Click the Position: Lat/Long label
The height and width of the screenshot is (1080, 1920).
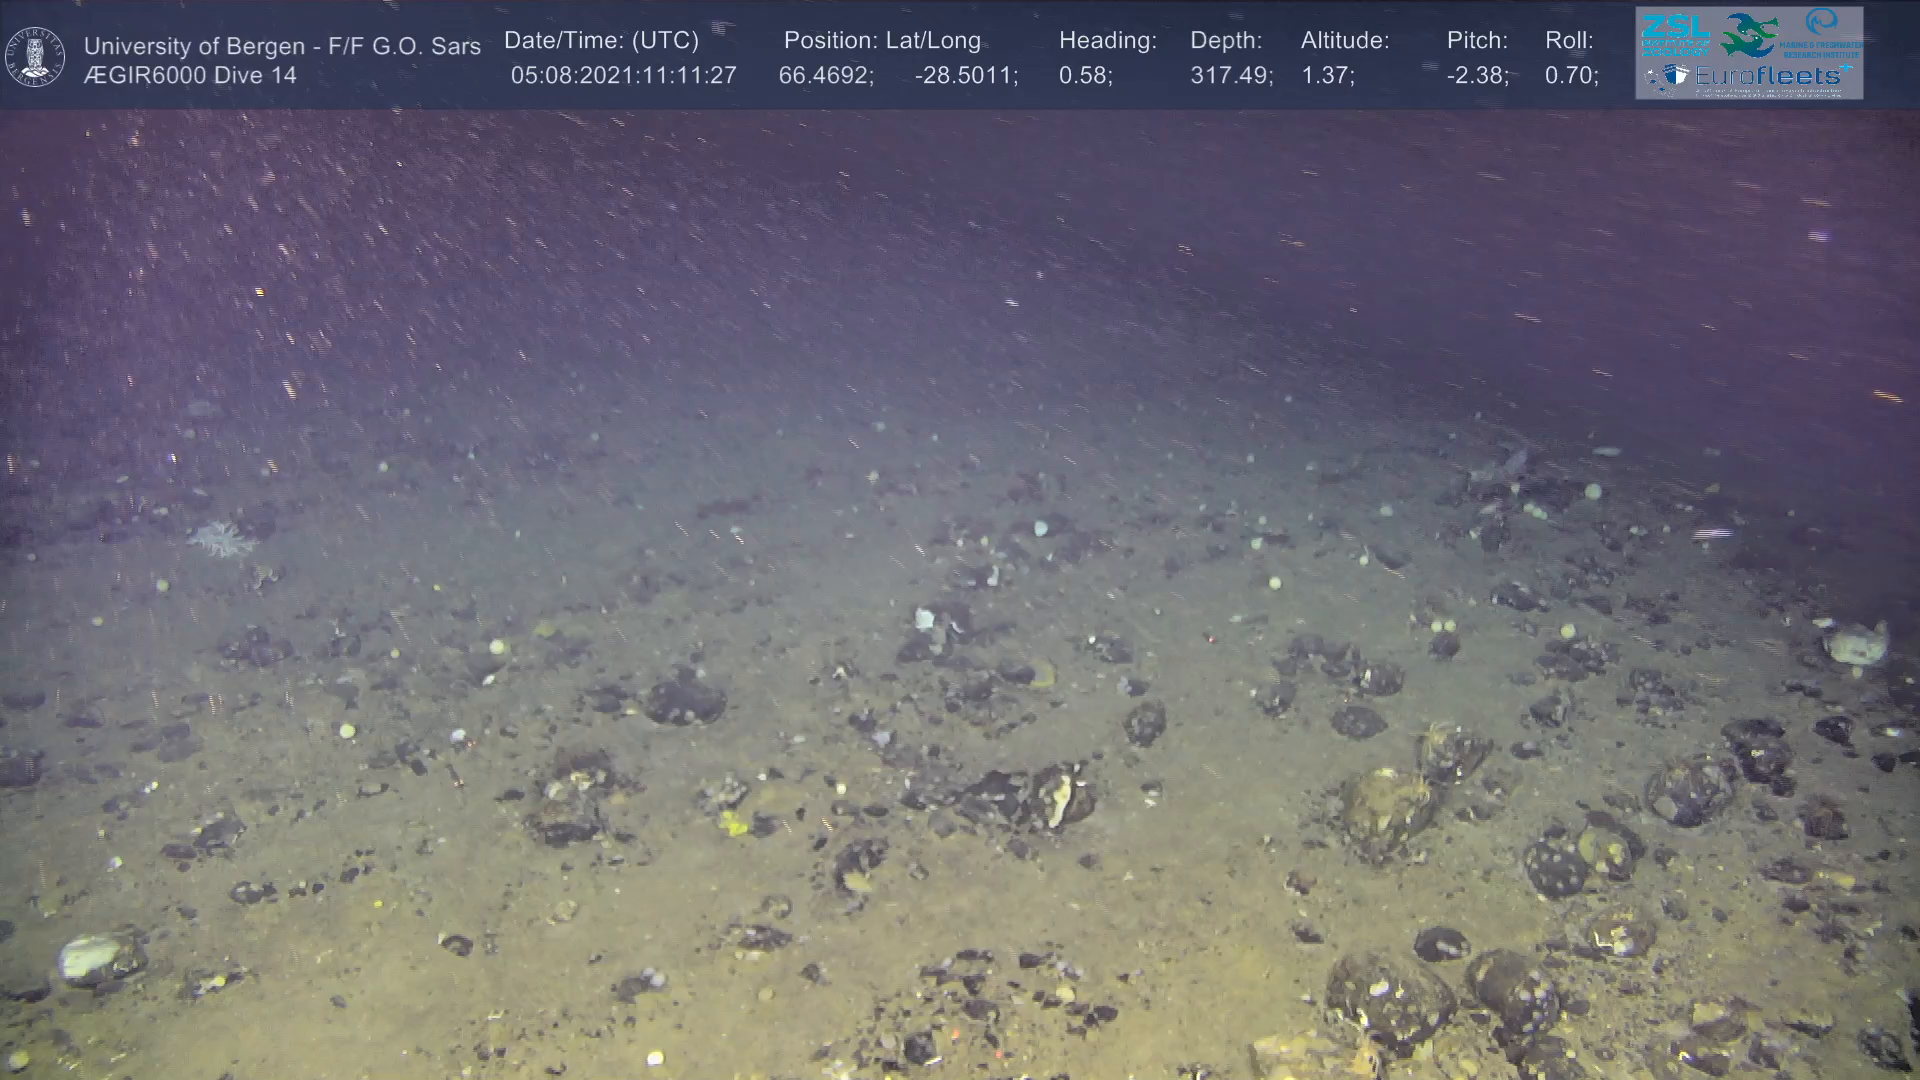click(x=882, y=41)
